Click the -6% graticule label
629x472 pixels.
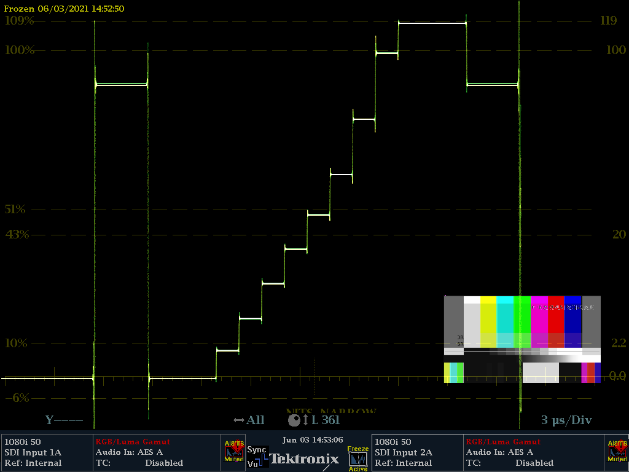pos(18,398)
